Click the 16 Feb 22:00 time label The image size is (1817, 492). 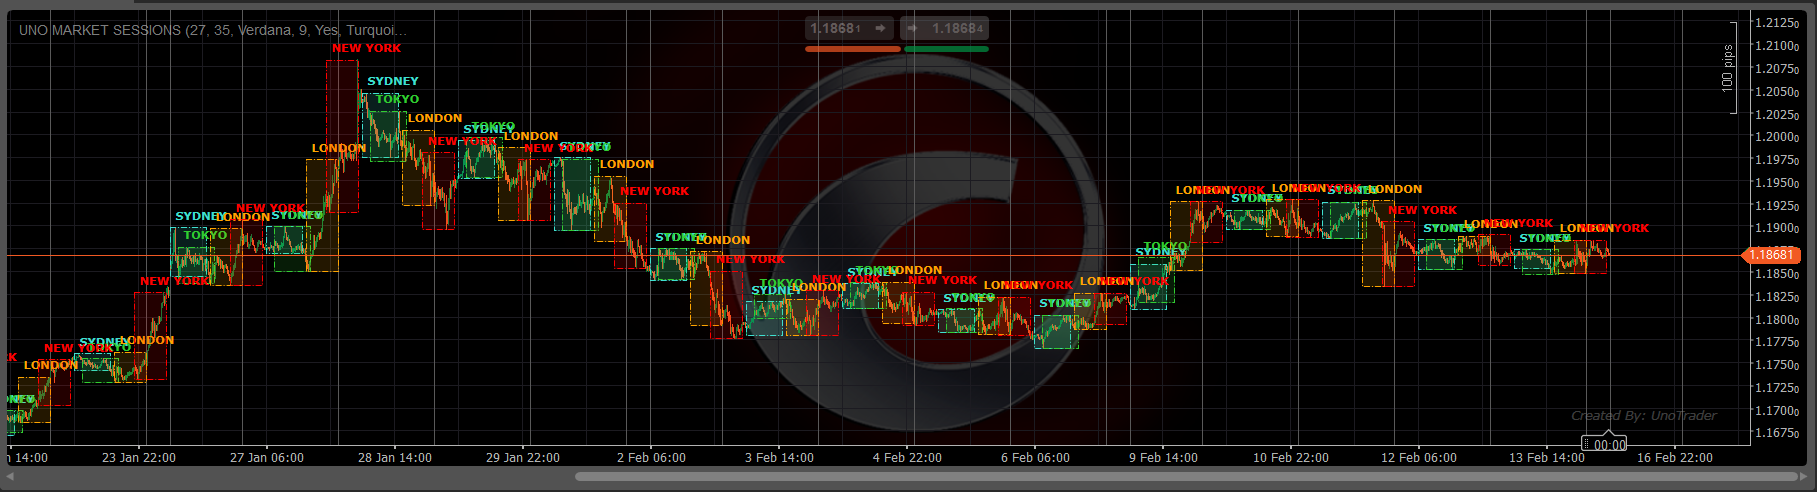click(x=1675, y=458)
